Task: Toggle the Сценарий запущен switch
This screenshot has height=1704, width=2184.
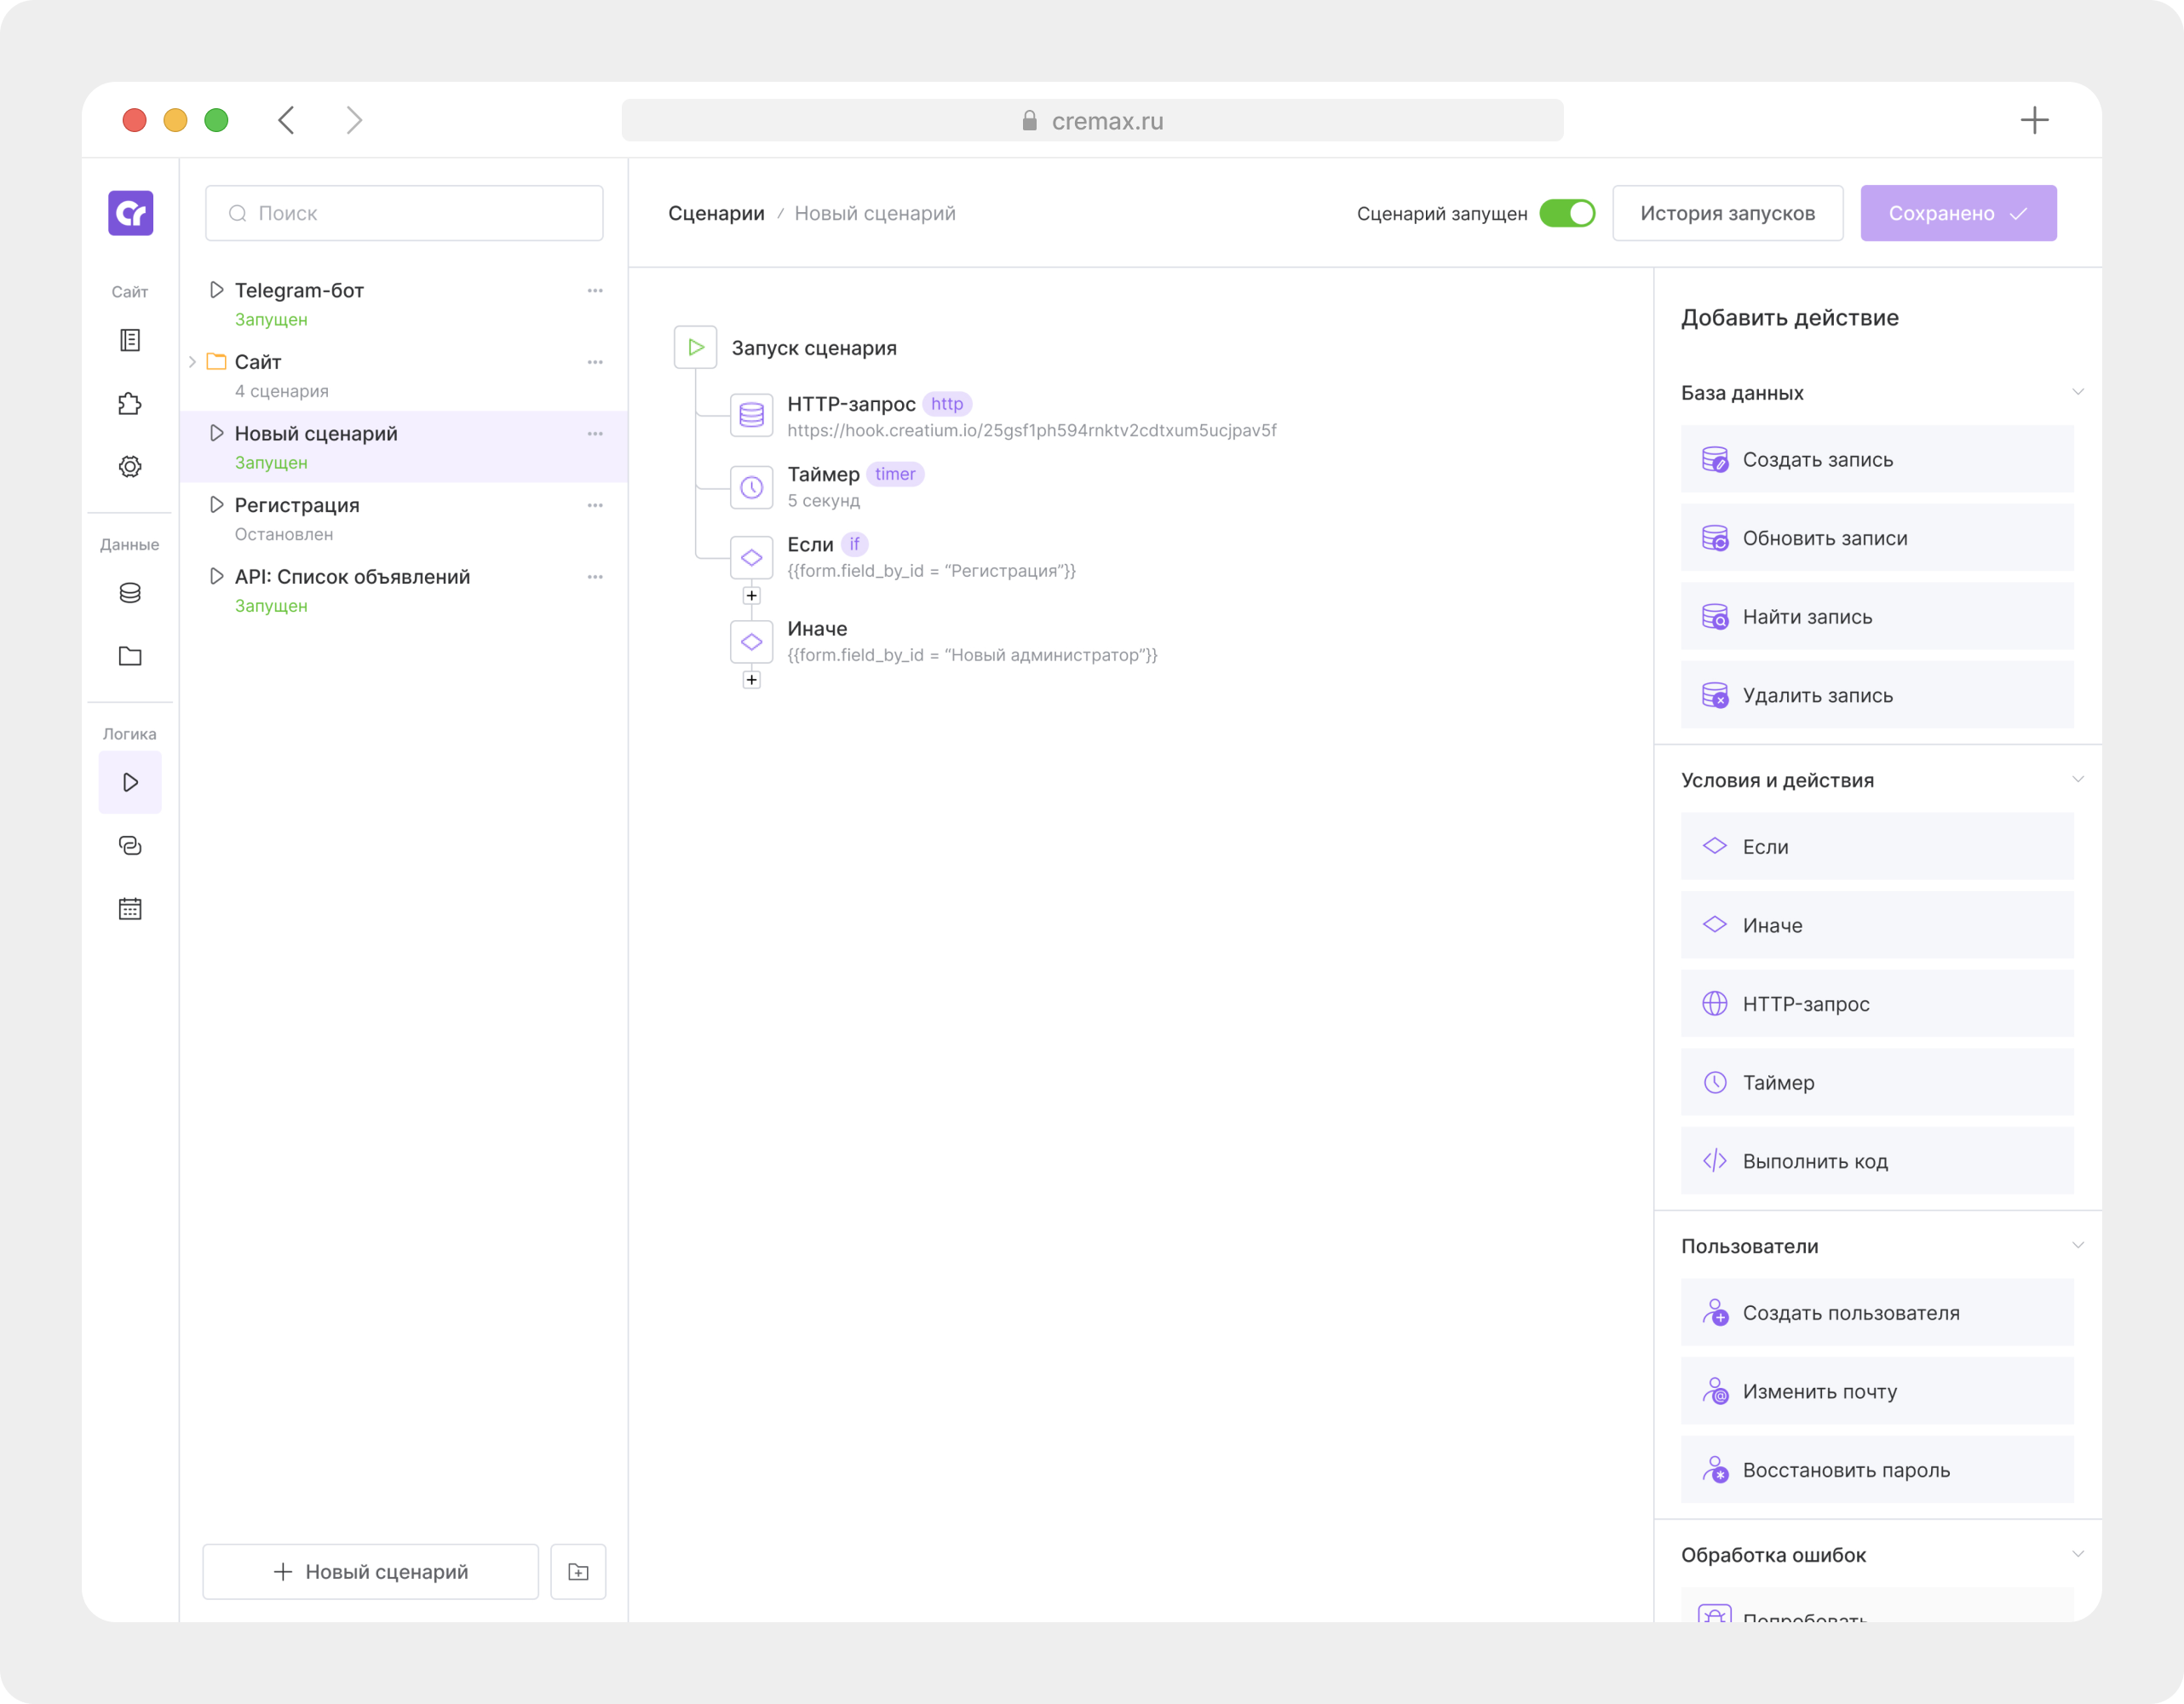Action: (1567, 213)
